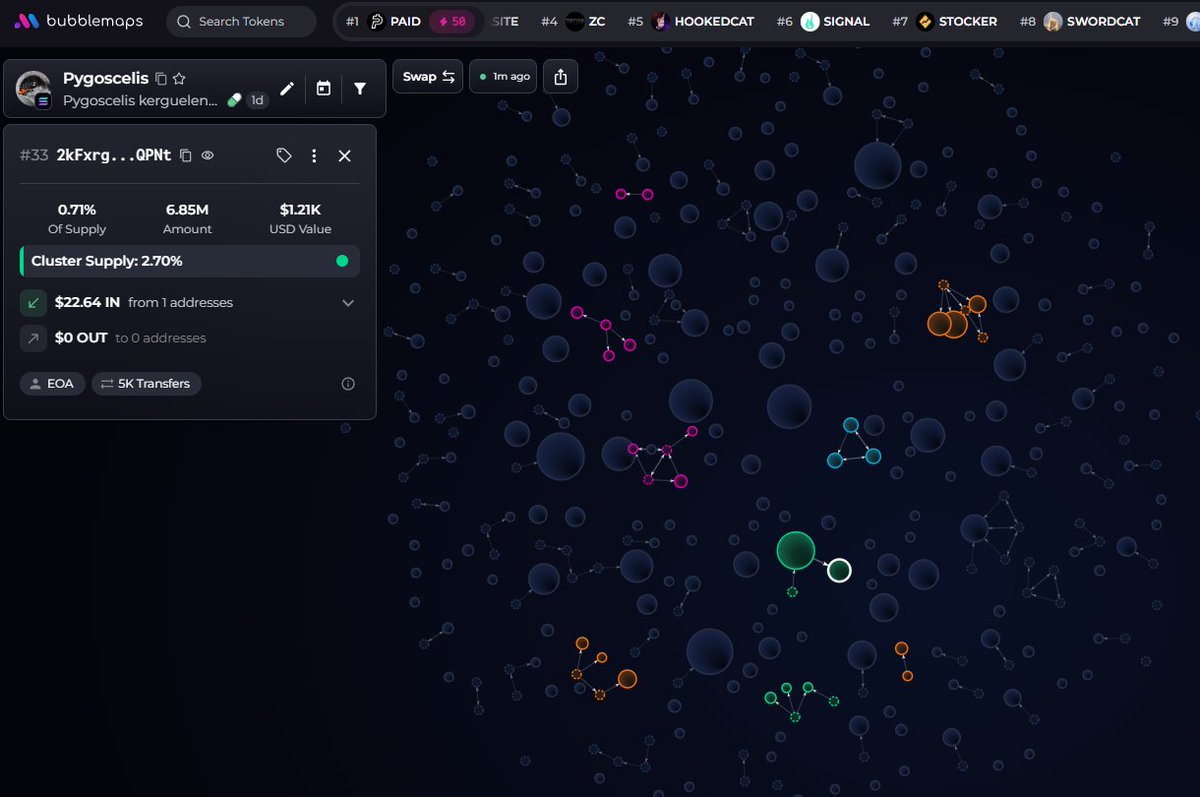This screenshot has width=1200, height=797.
Task: Click the $0 OUT transfers row
Action: coord(189,339)
